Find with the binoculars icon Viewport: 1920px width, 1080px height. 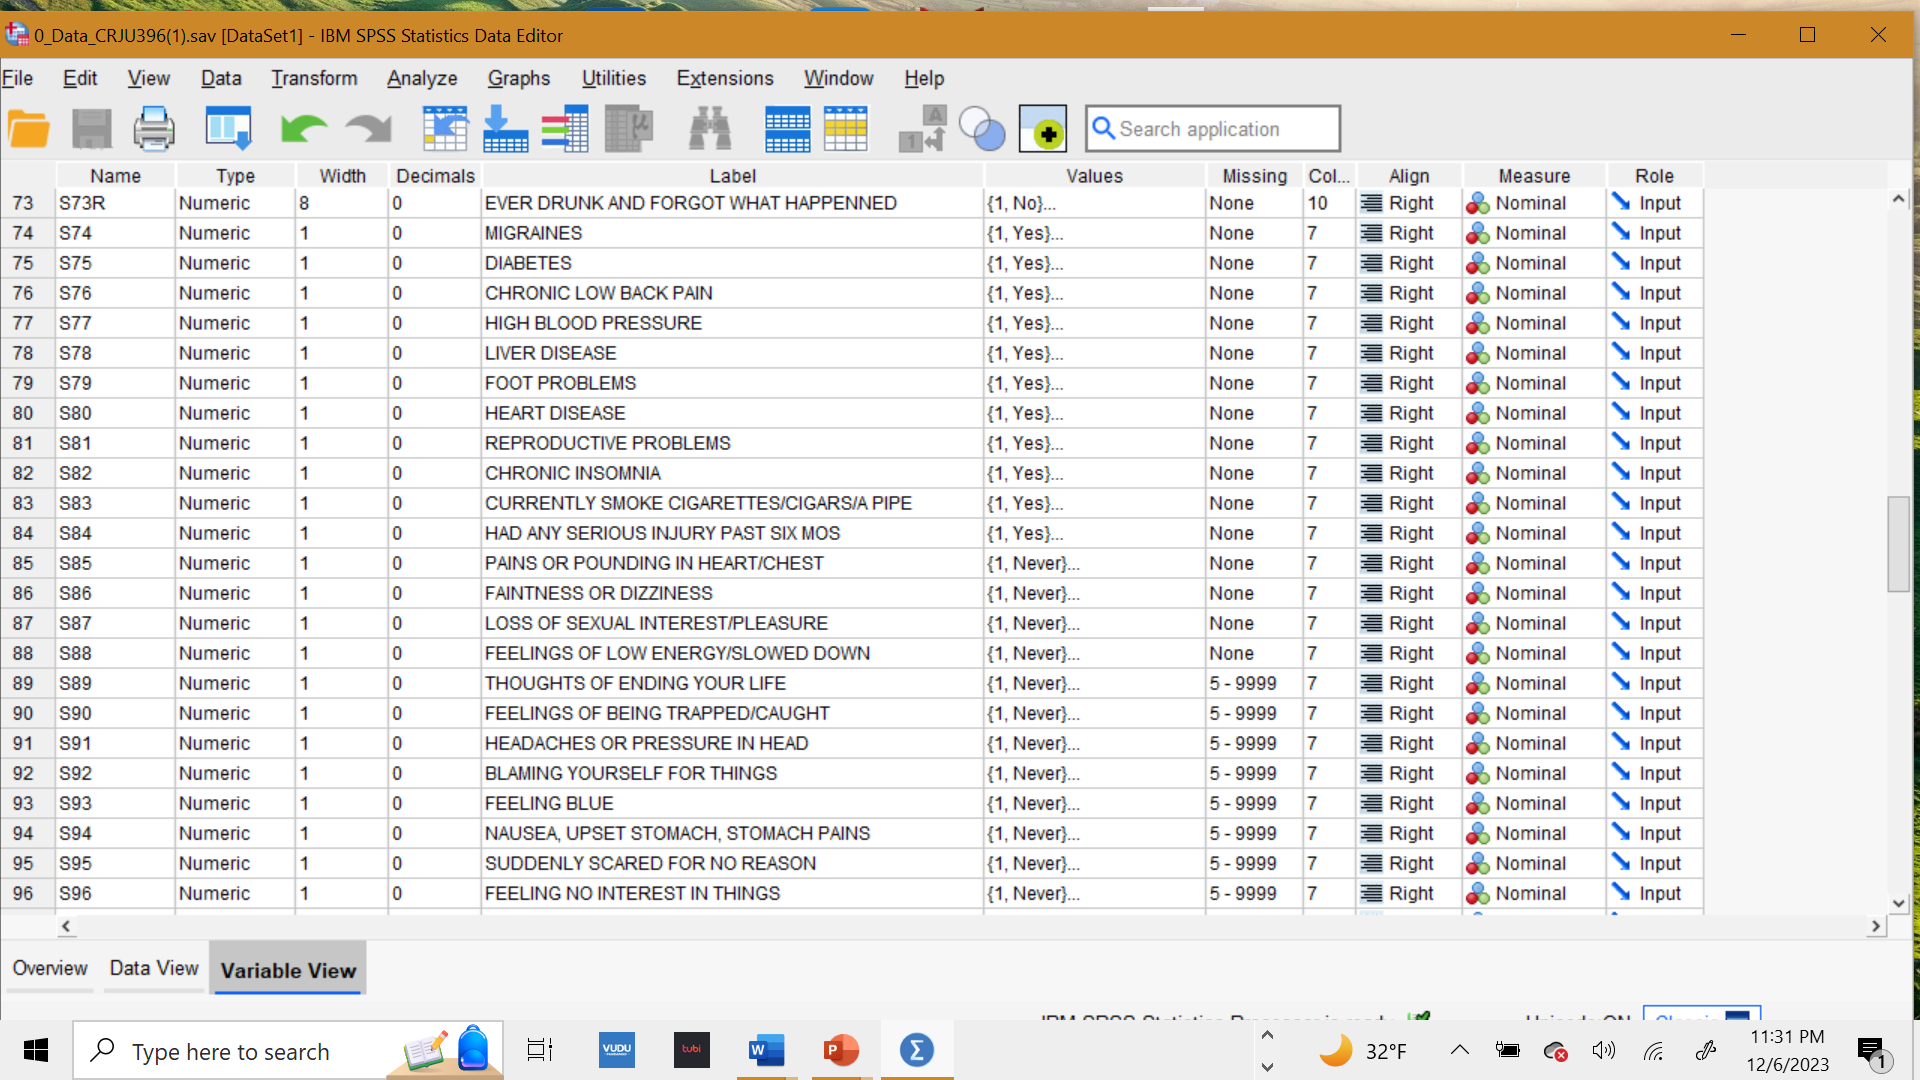coord(710,129)
